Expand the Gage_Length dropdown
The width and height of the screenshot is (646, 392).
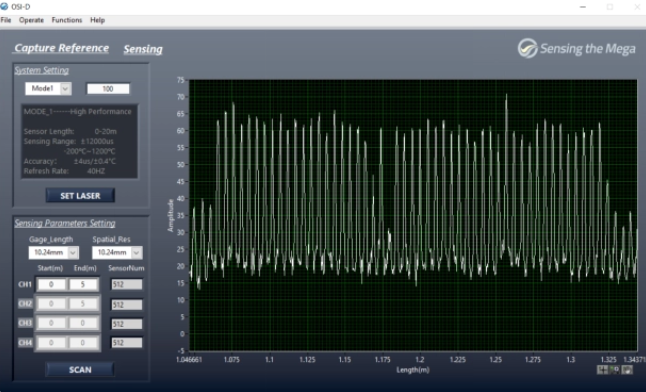[x=53, y=252]
